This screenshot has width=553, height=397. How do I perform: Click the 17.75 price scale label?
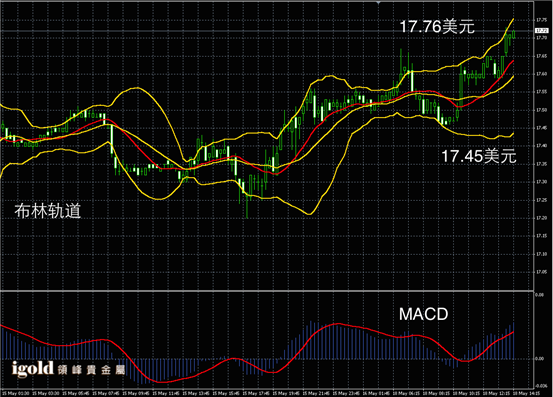pos(541,20)
